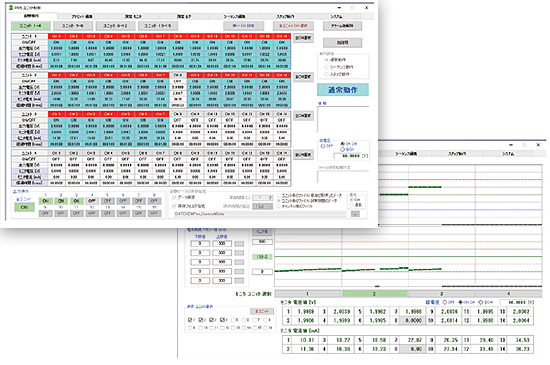Open the 測定 ログ tab in front window

184,16
